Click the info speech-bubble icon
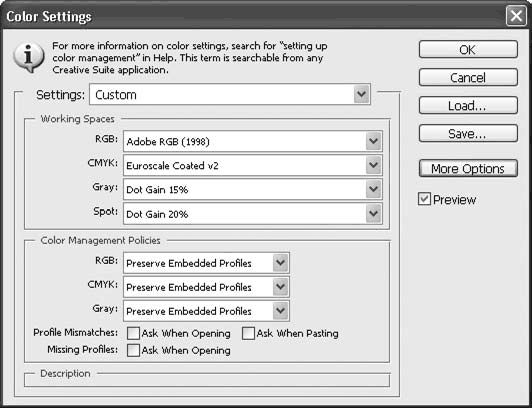Screen dimensions: 532x408 tap(28, 57)
